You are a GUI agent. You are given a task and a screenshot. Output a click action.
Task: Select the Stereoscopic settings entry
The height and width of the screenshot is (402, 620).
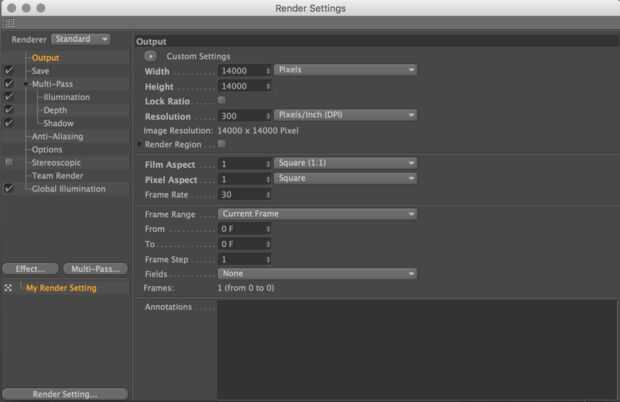(x=56, y=163)
